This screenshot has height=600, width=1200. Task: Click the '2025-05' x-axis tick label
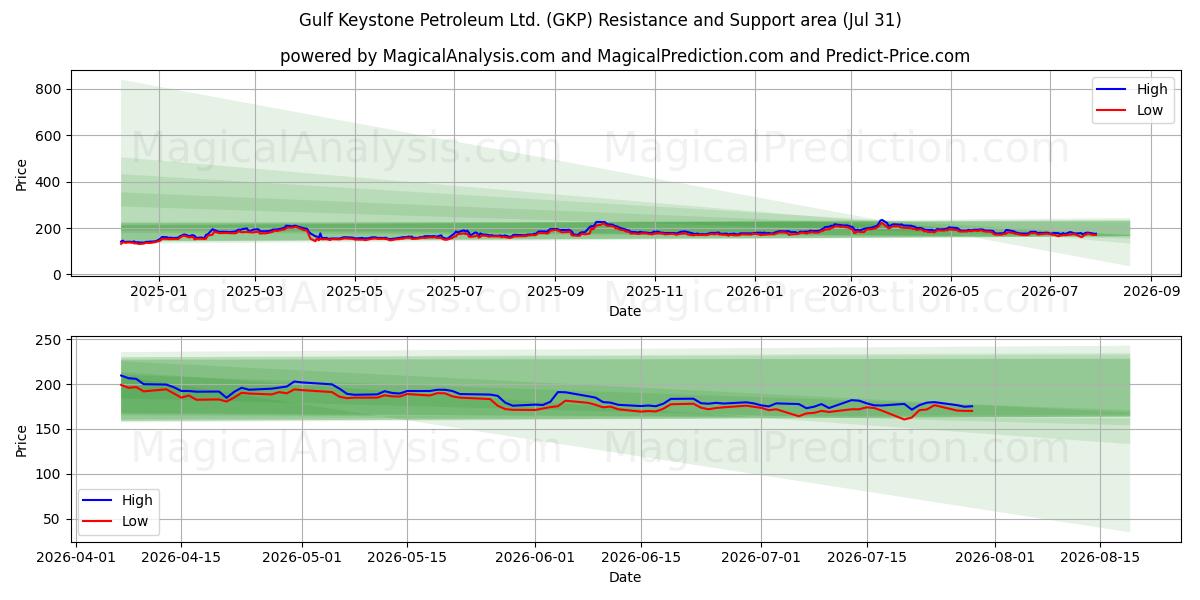[355, 292]
